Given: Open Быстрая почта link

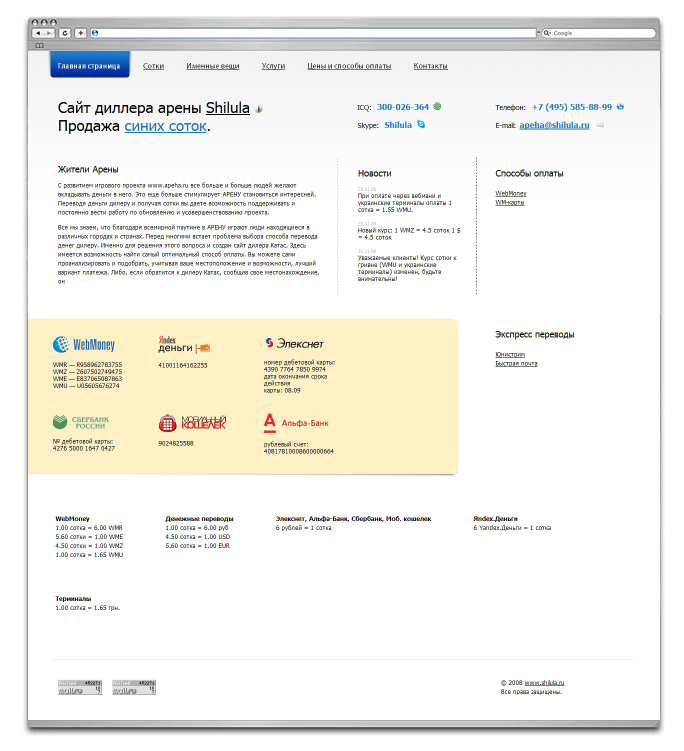Looking at the screenshot, I should click(516, 364).
